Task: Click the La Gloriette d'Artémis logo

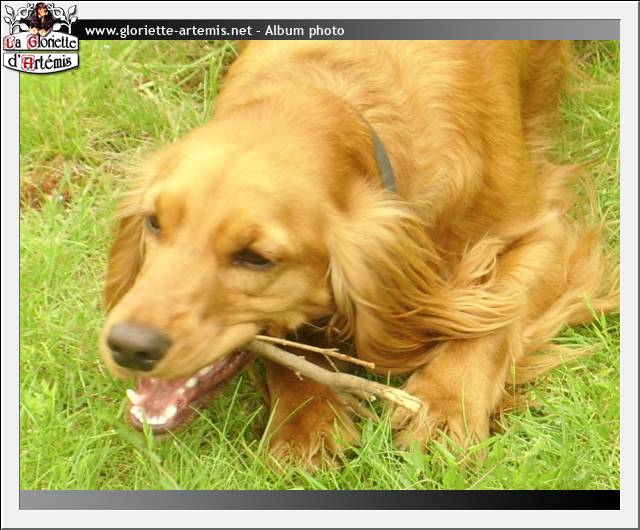Action: (40, 38)
